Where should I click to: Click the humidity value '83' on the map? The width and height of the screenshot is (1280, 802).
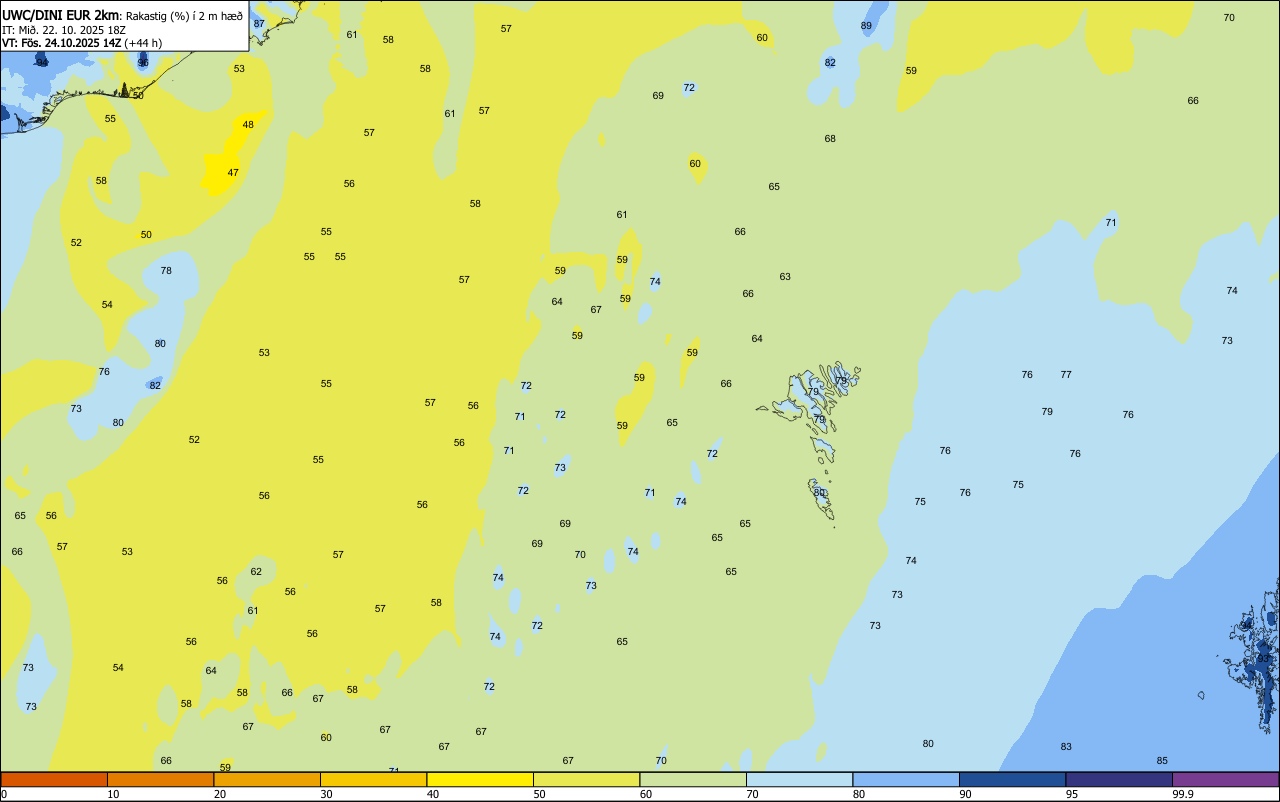pos(1066,747)
